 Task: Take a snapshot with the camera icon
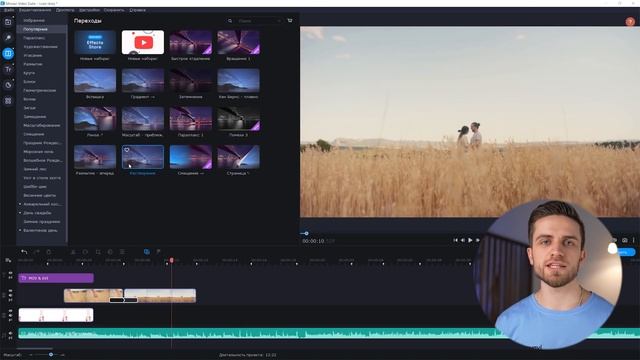click(x=624, y=240)
